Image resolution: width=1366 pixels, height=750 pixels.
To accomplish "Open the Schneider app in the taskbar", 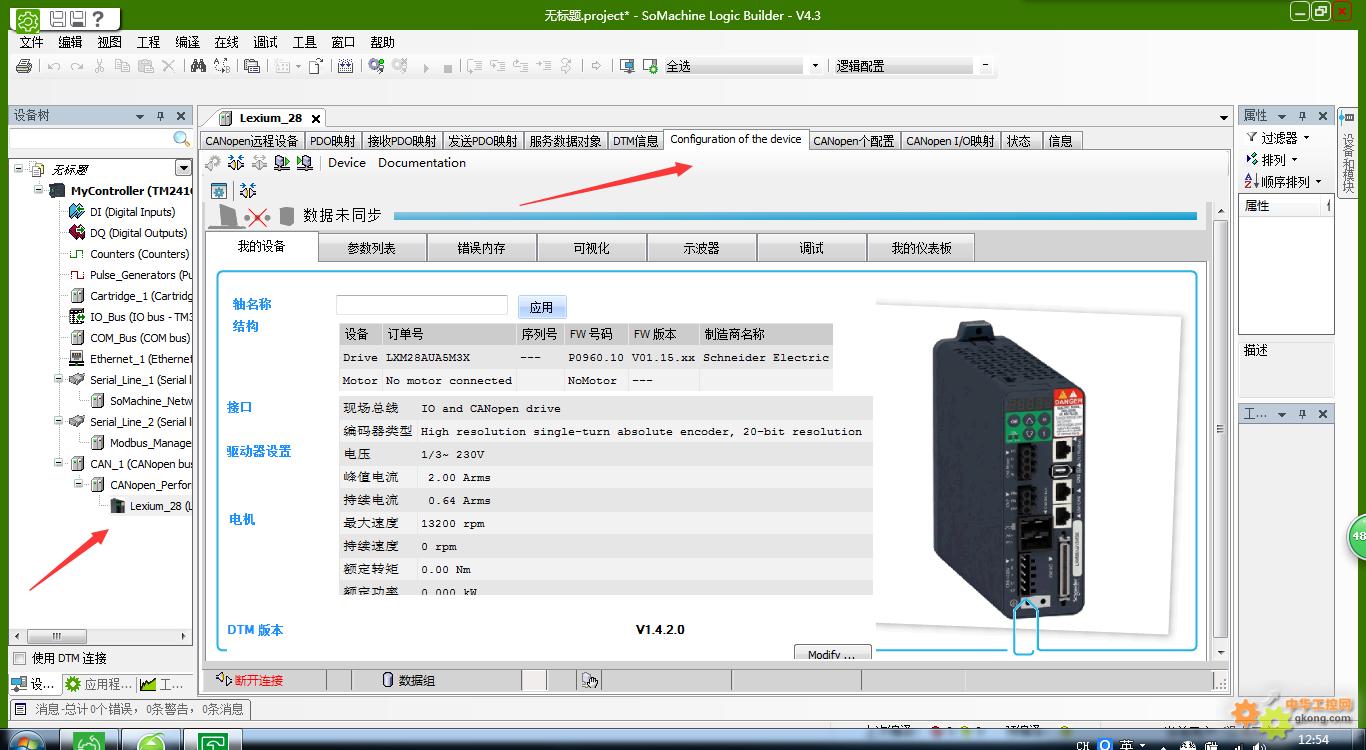I will [212, 741].
